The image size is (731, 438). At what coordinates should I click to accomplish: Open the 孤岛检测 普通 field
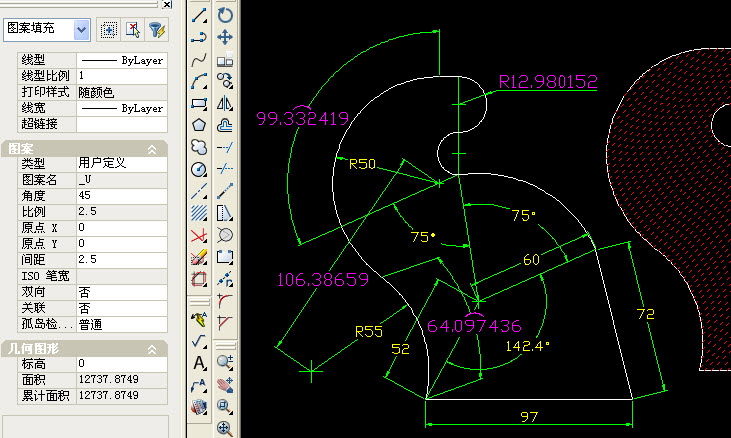[122, 324]
